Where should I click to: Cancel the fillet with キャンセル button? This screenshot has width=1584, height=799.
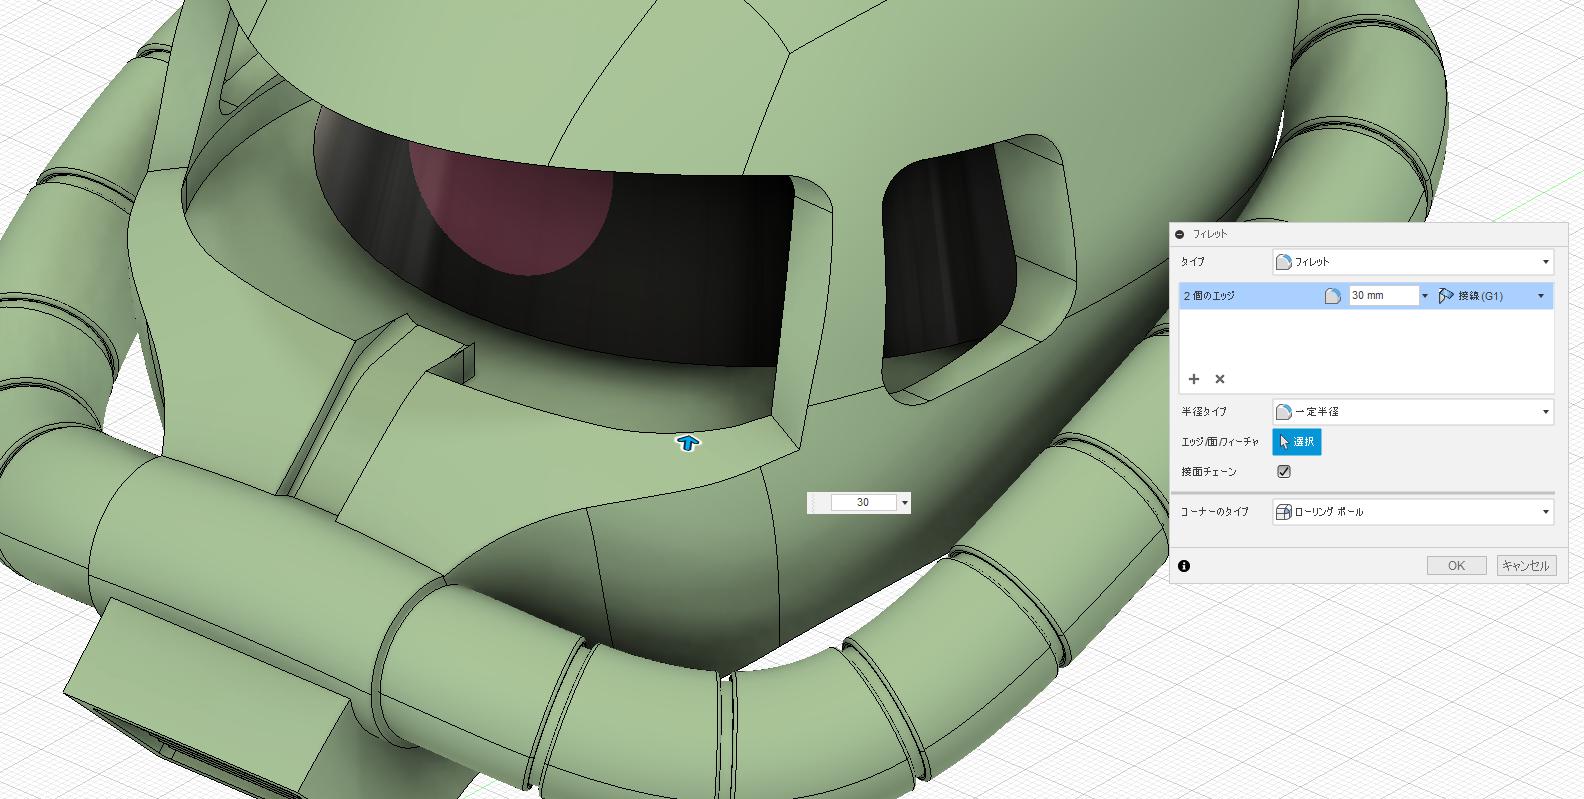[1525, 566]
